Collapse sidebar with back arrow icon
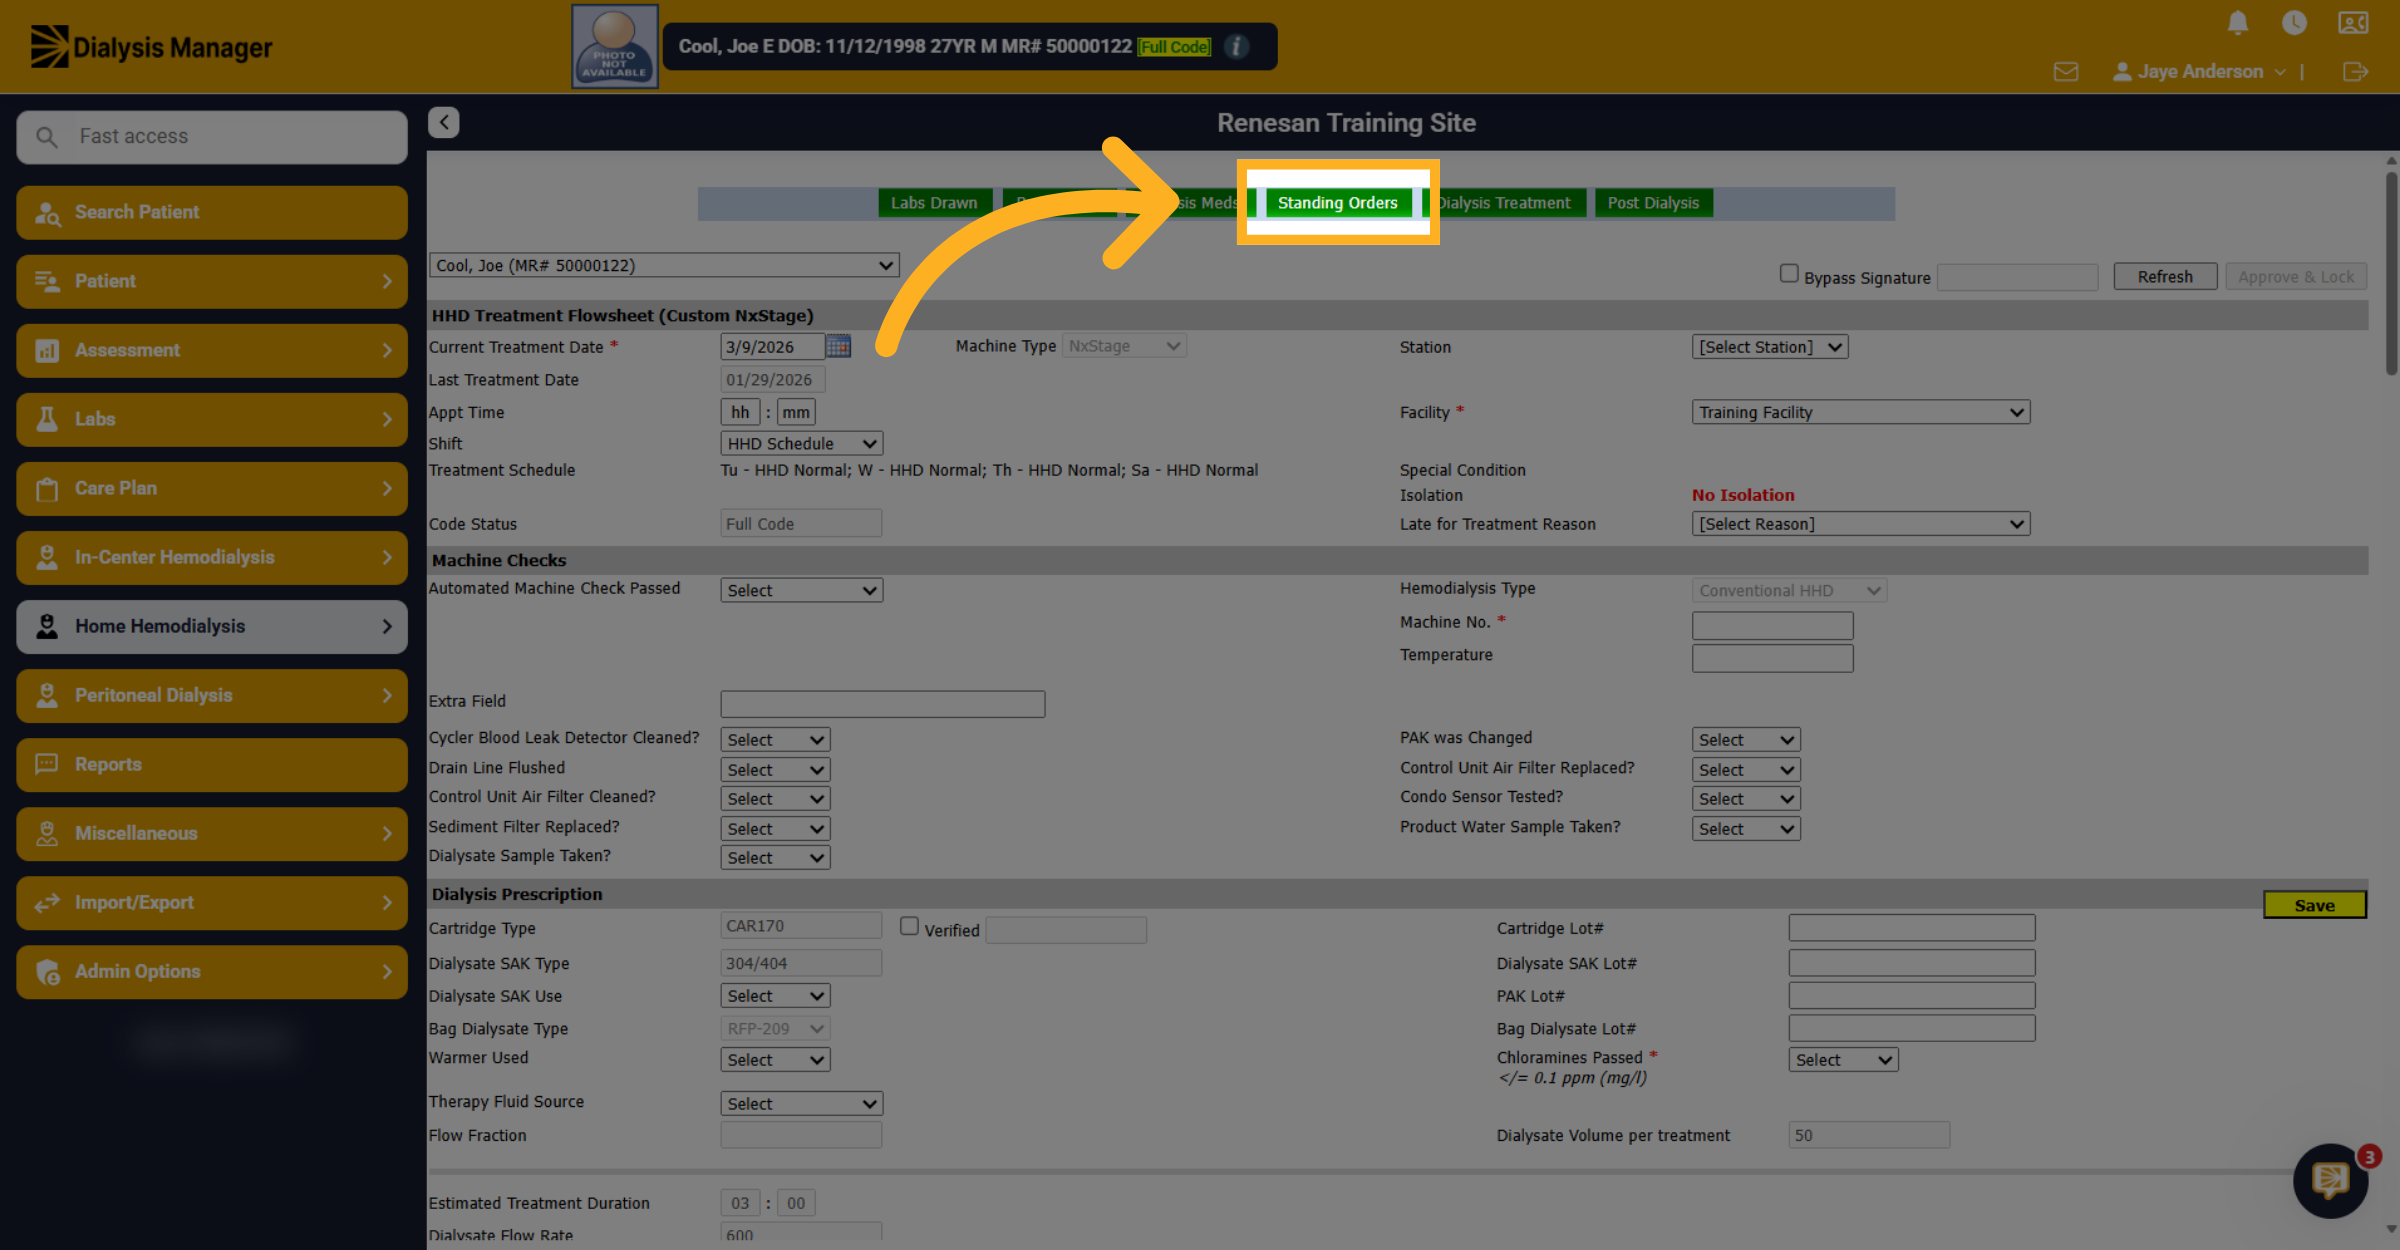Screen dimensions: 2400x1250 tap(444, 122)
